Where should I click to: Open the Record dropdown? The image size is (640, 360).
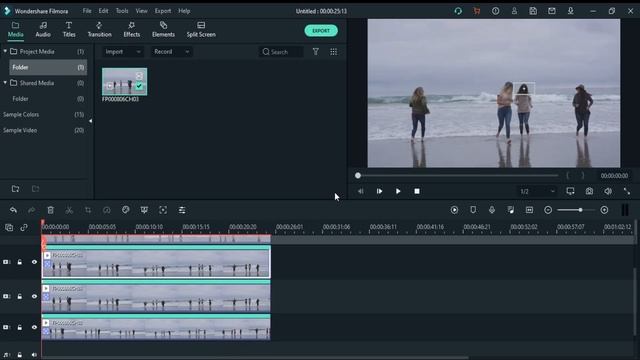click(171, 52)
